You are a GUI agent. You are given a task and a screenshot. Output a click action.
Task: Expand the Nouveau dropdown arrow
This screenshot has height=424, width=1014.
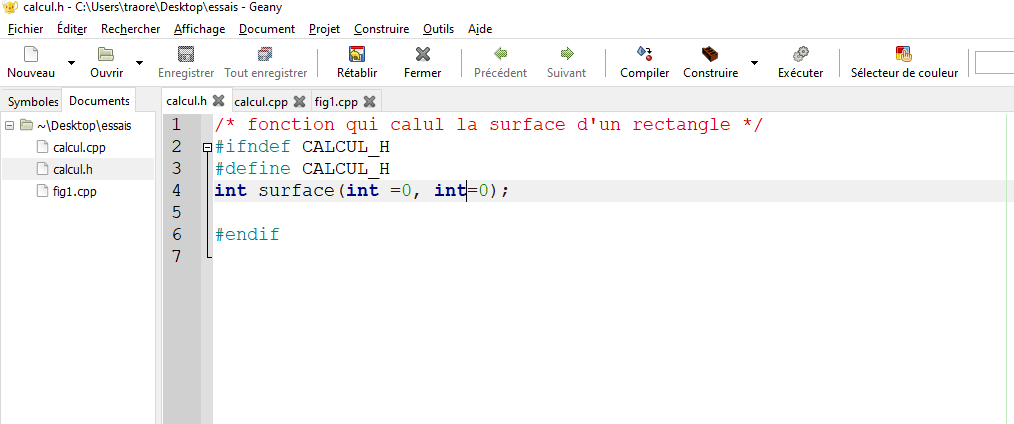pyautogui.click(x=71, y=63)
